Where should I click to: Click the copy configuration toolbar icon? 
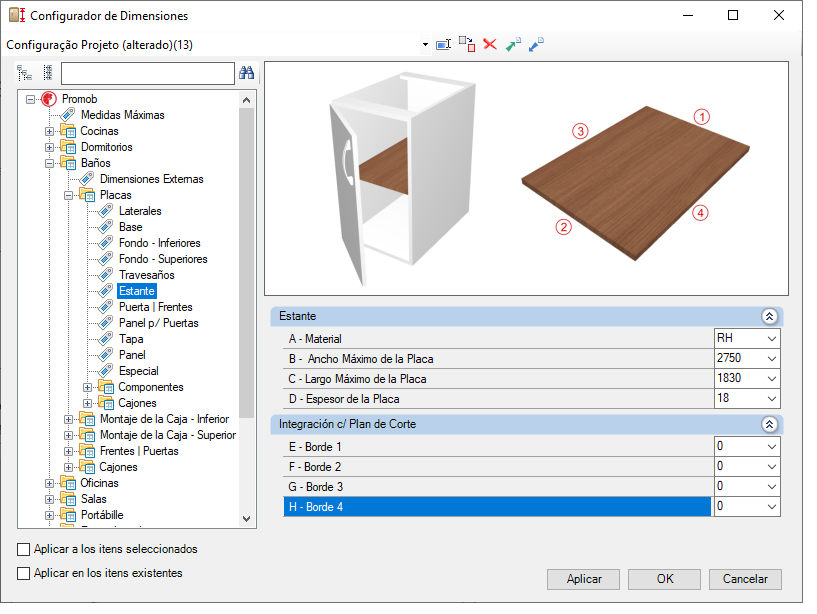click(467, 44)
